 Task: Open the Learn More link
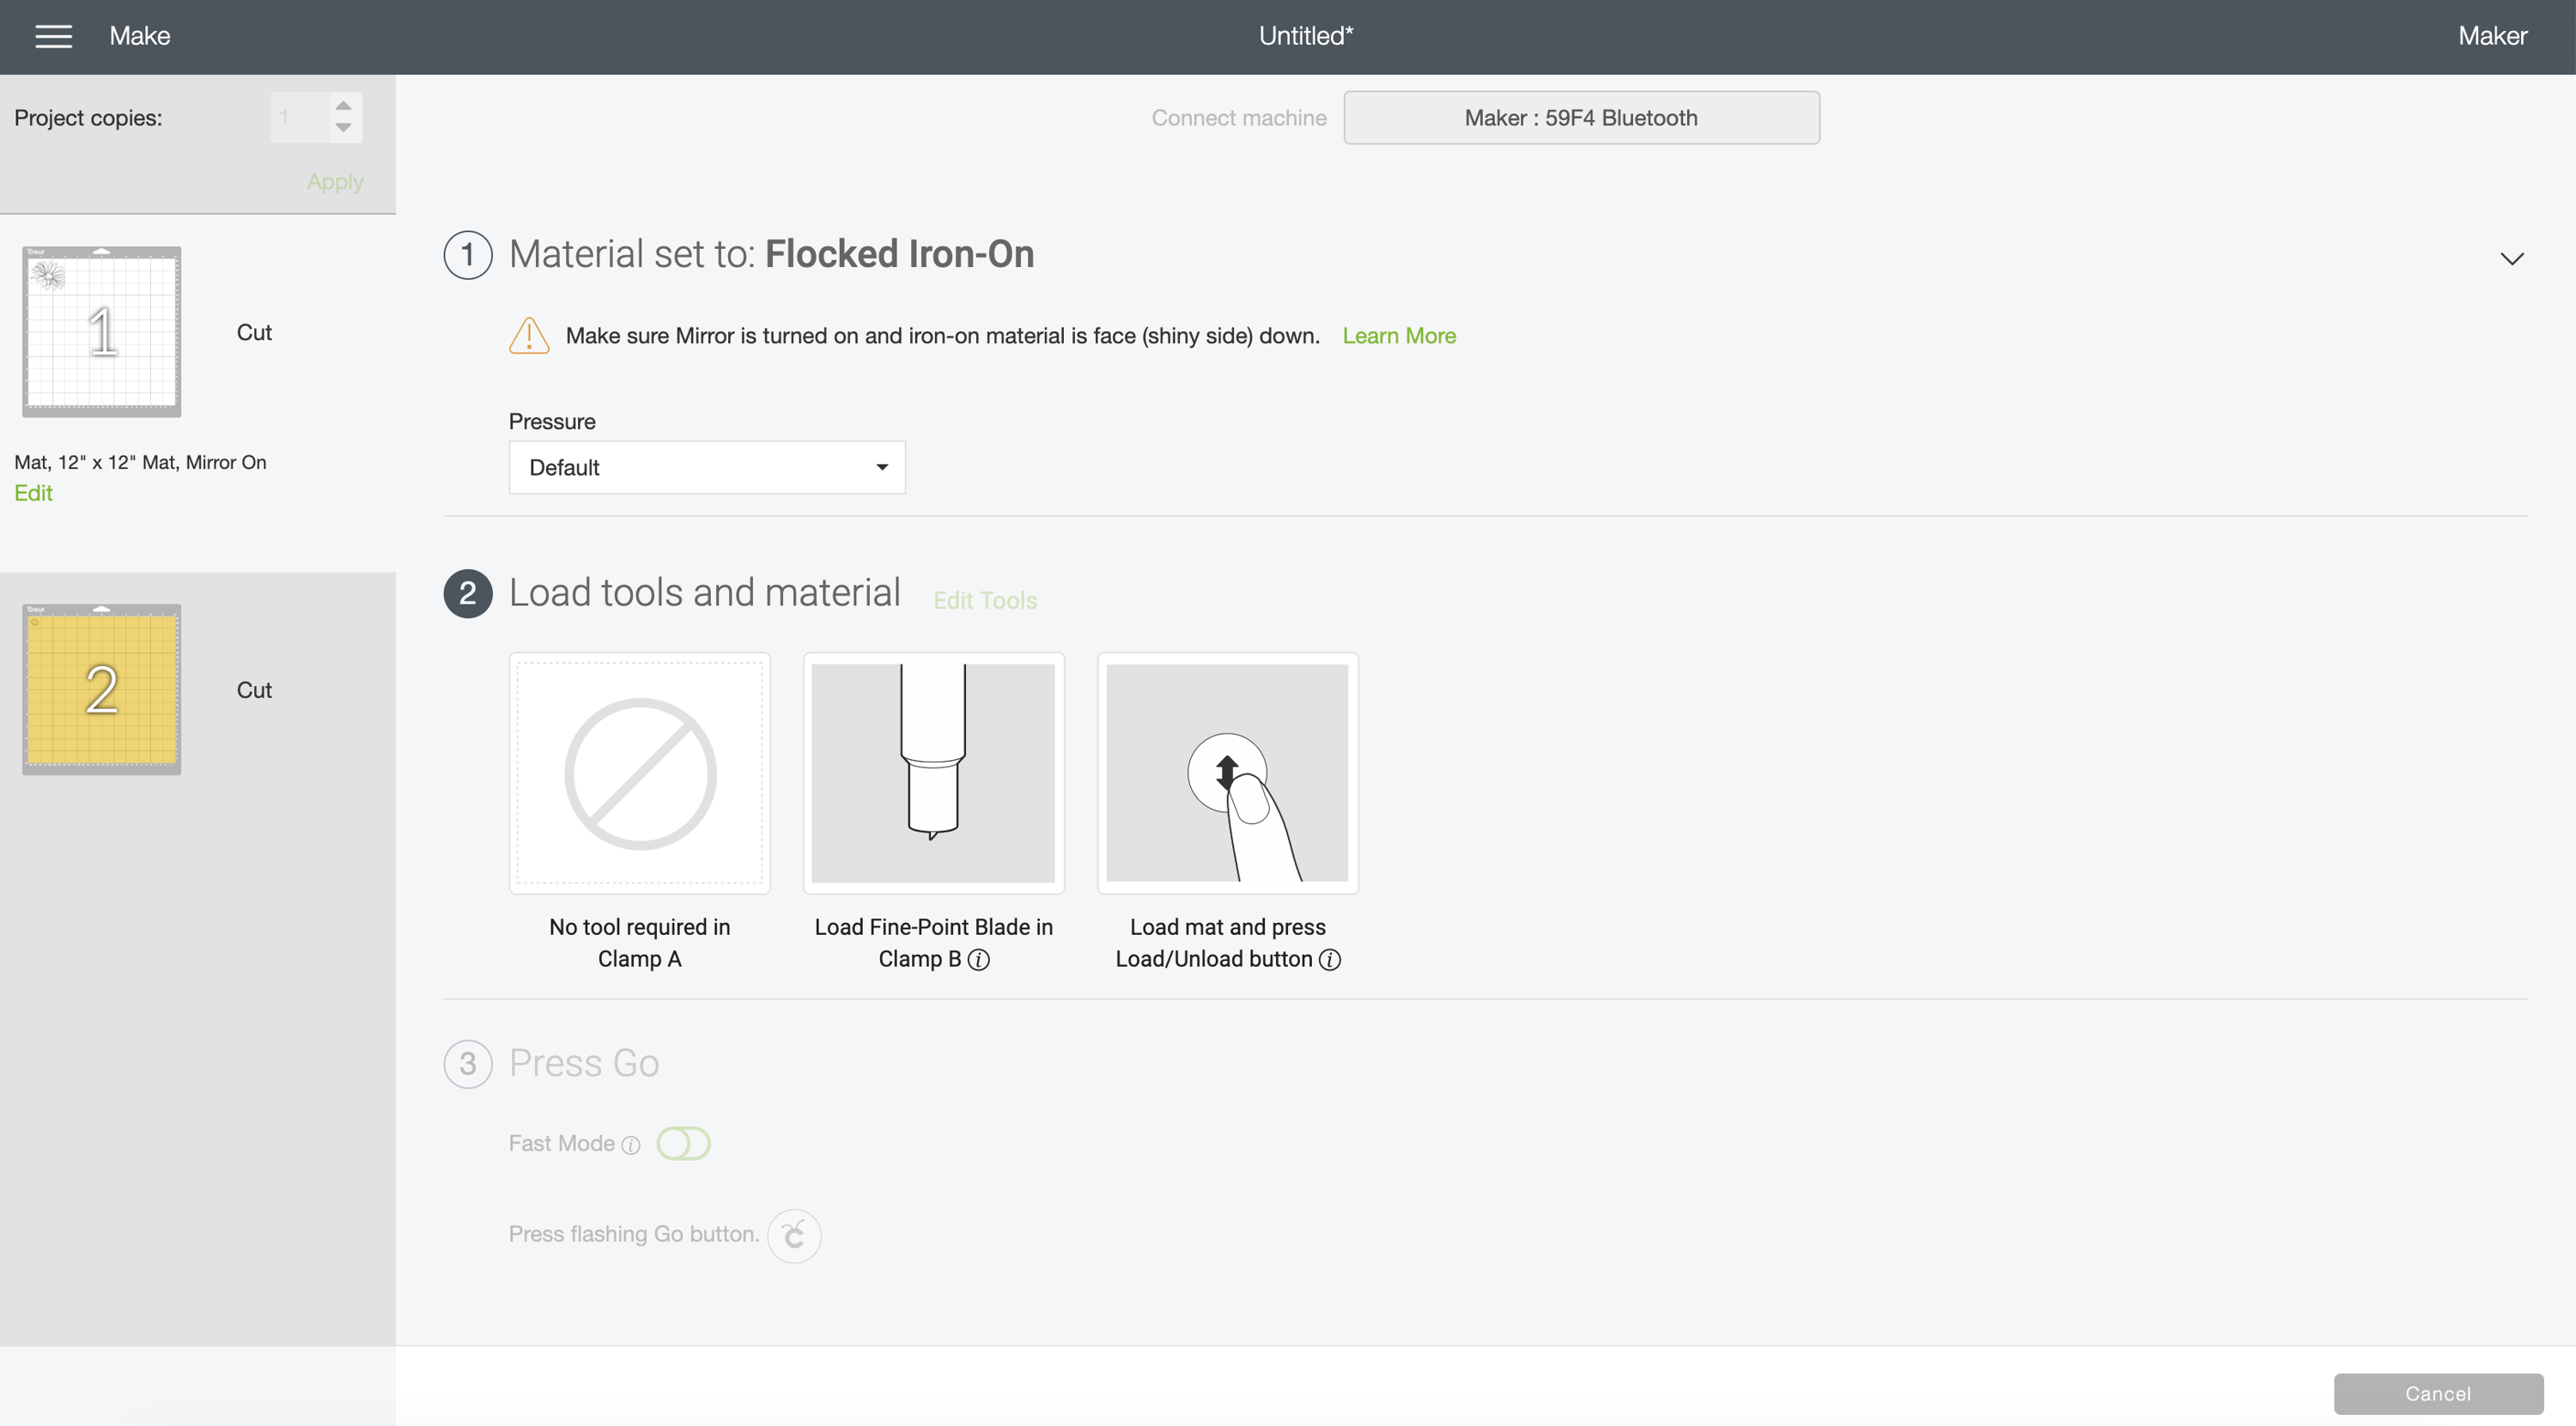coord(1398,336)
